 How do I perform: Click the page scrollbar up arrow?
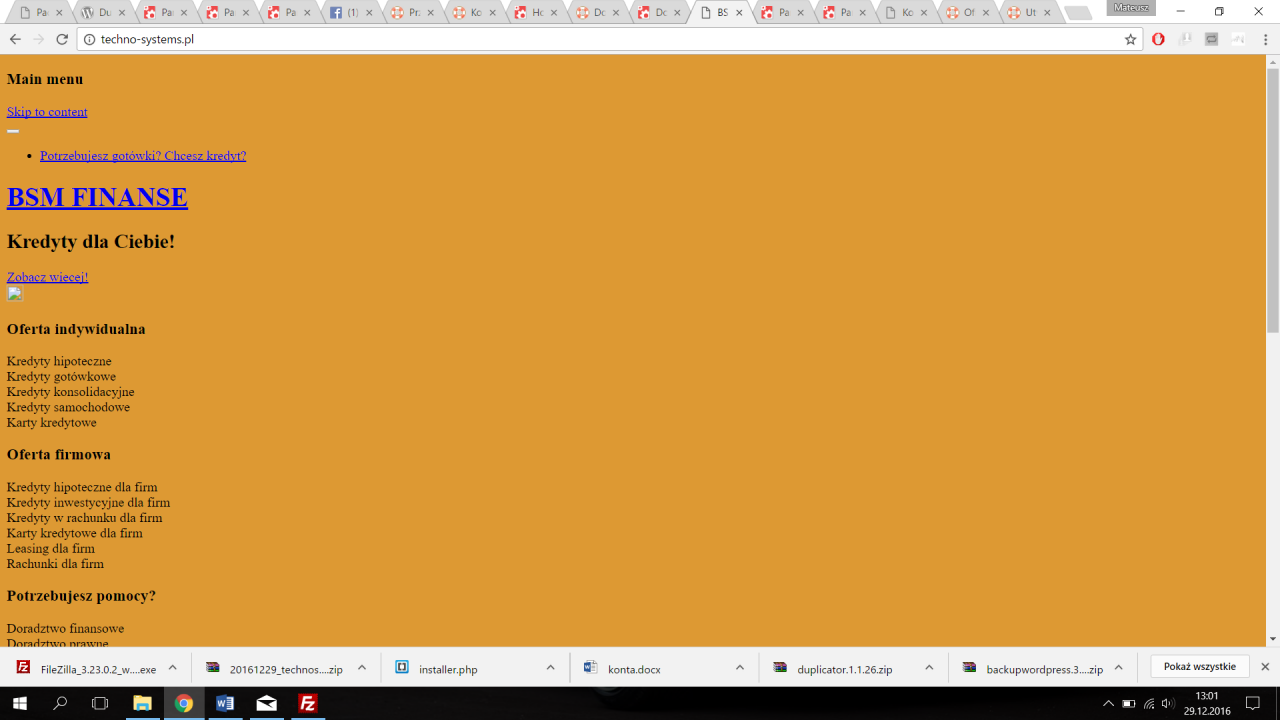1273,62
